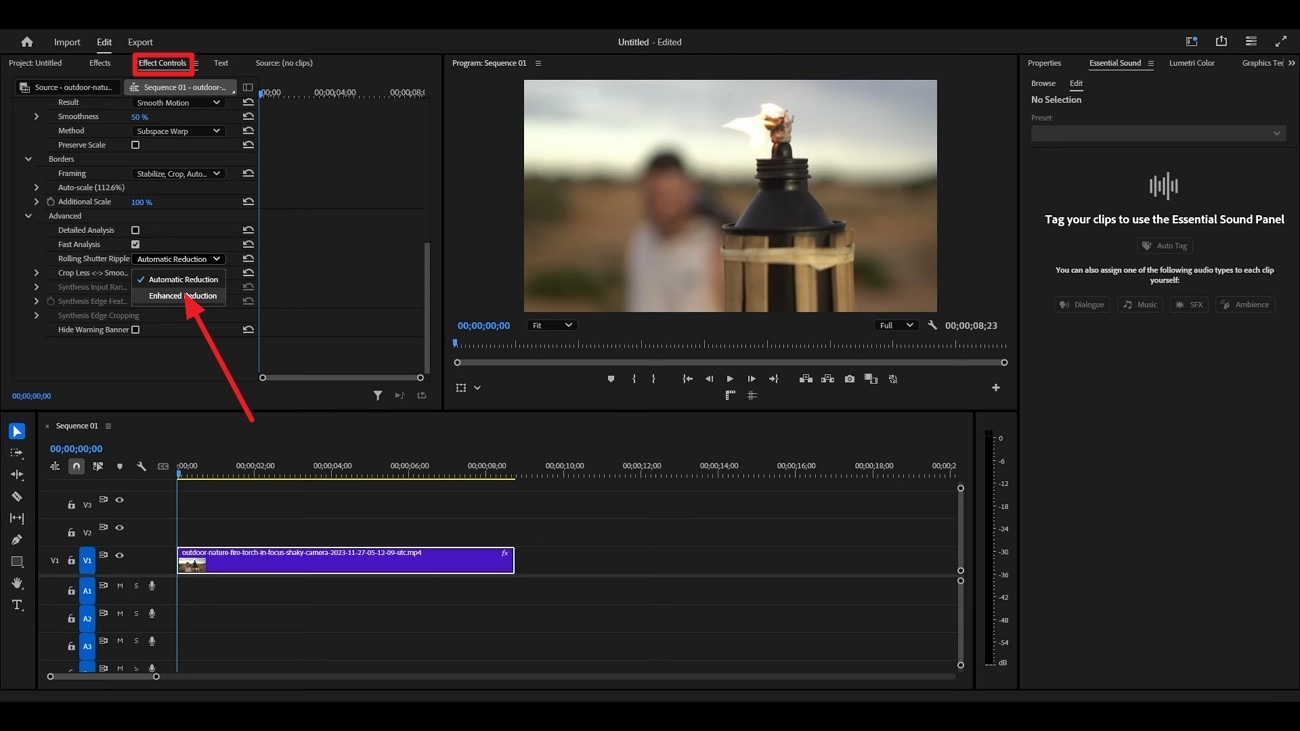1300x731 pixels.
Task: Open the Method dropdown showing Subspace Warp
Action: (x=178, y=130)
